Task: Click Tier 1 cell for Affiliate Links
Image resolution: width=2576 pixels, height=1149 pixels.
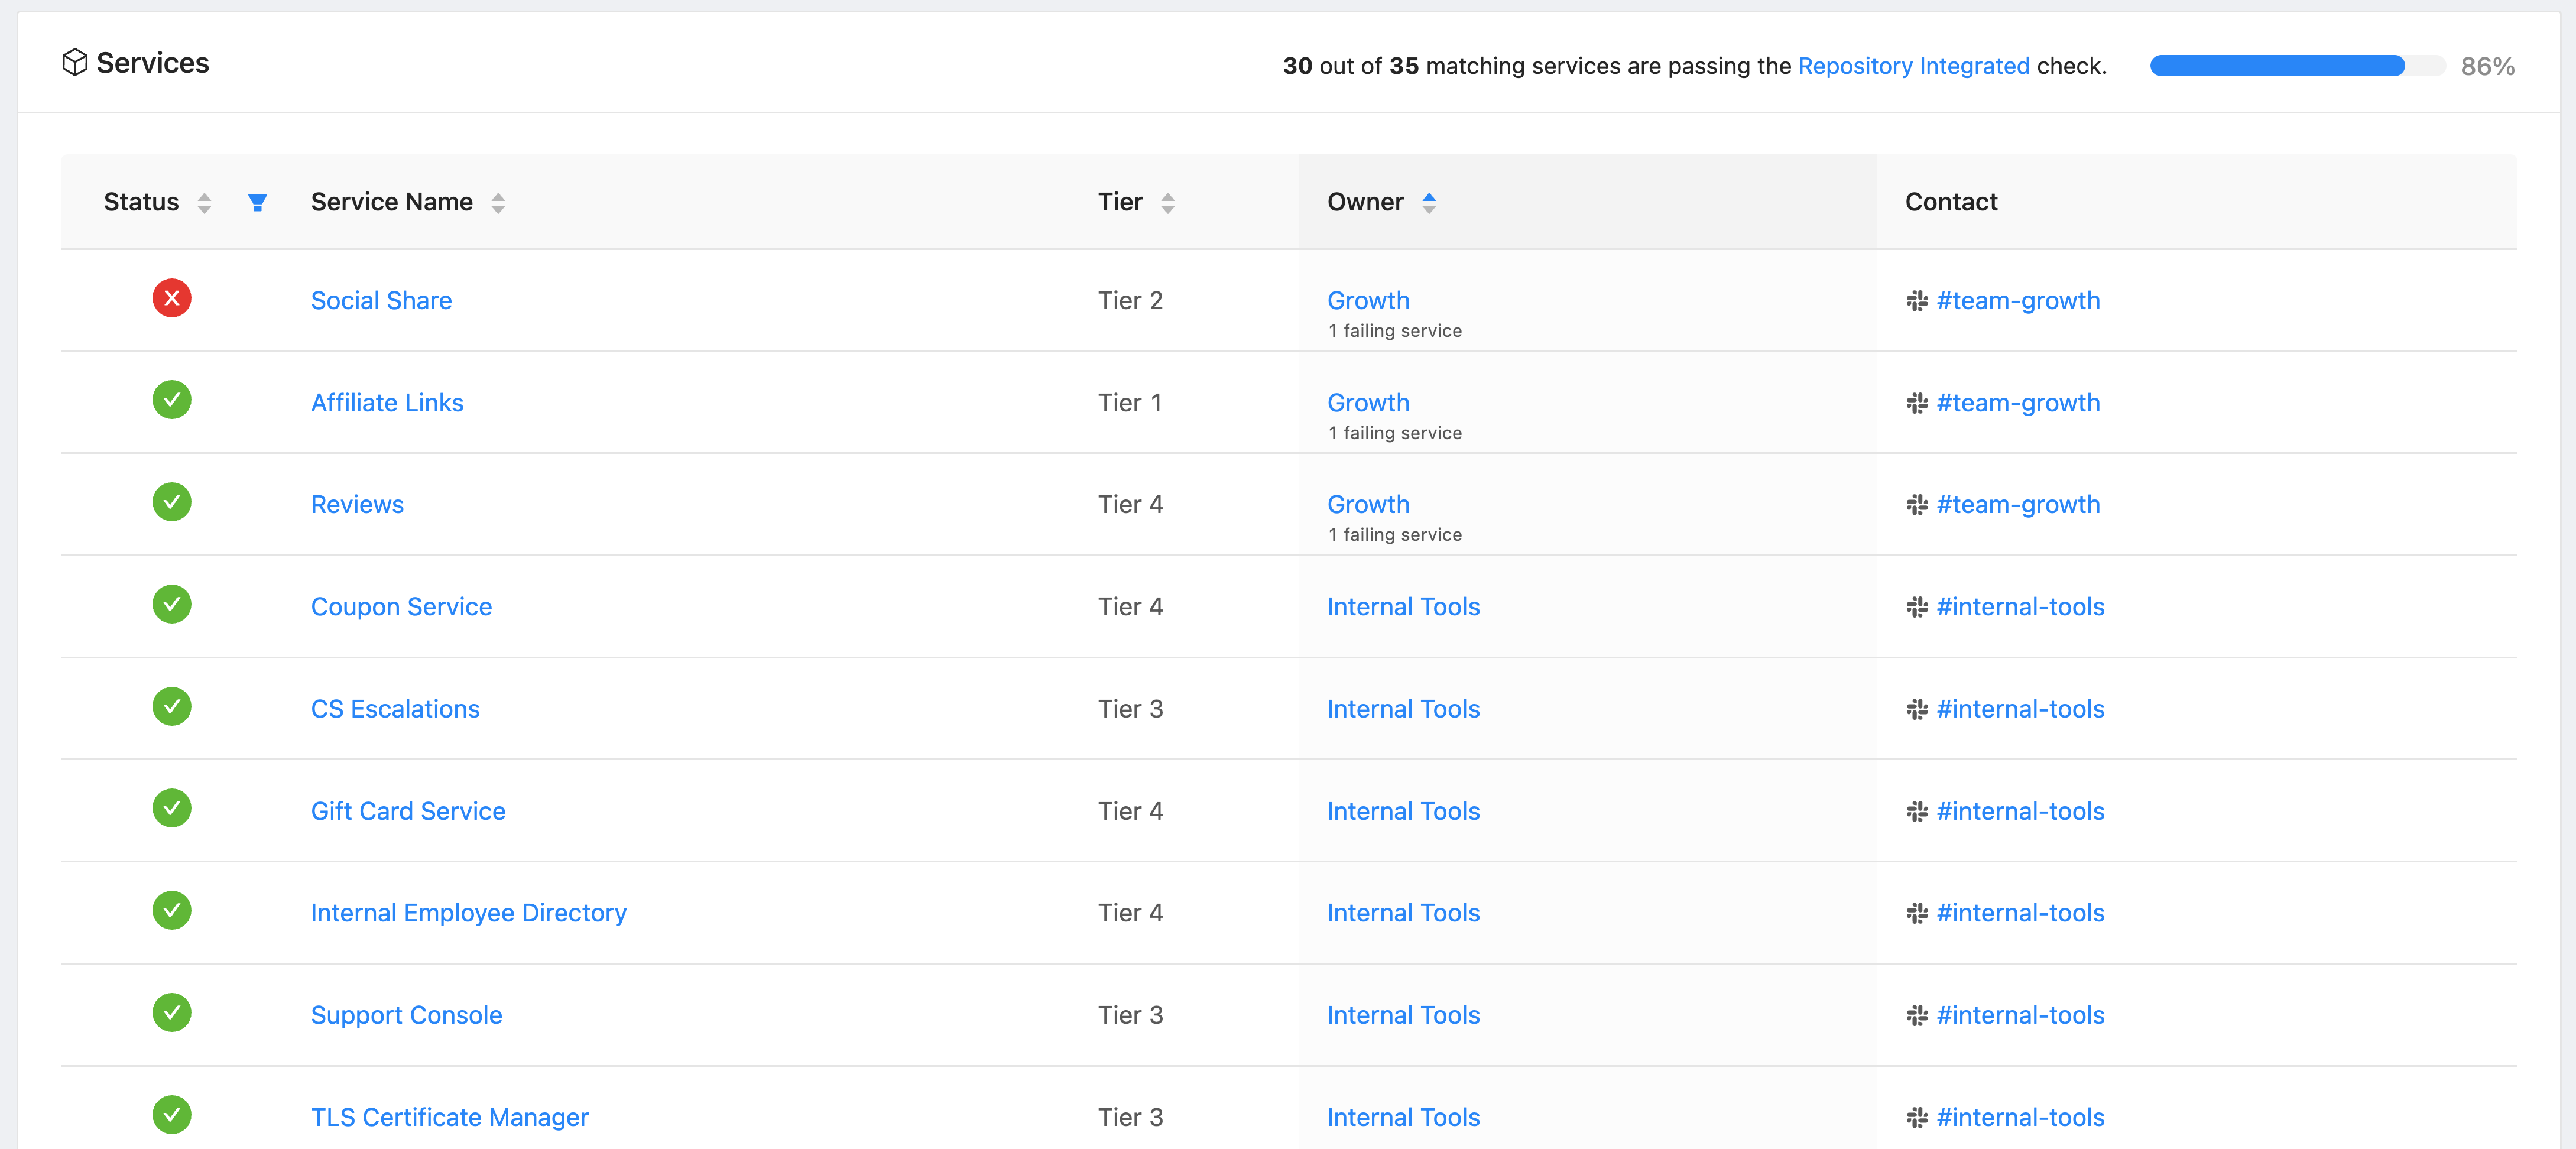Action: 1130,403
